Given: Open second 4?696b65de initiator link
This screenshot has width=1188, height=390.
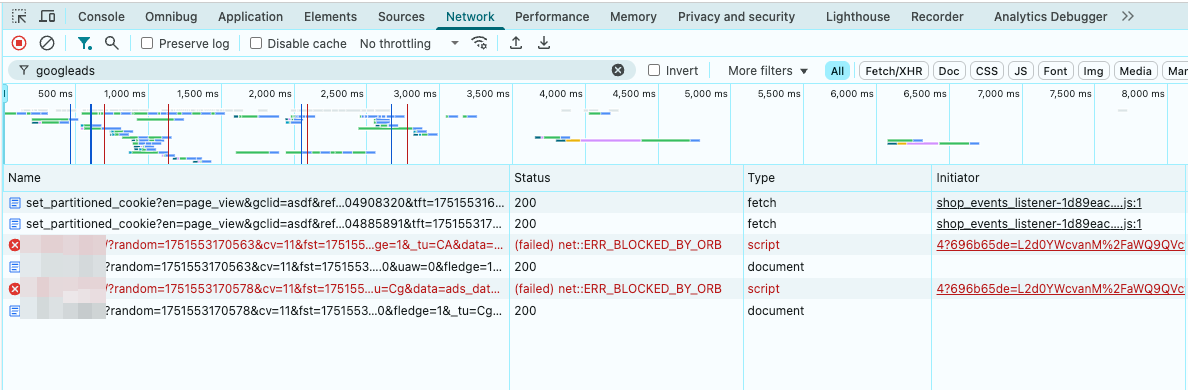Looking at the screenshot, I should click(x=1060, y=289).
